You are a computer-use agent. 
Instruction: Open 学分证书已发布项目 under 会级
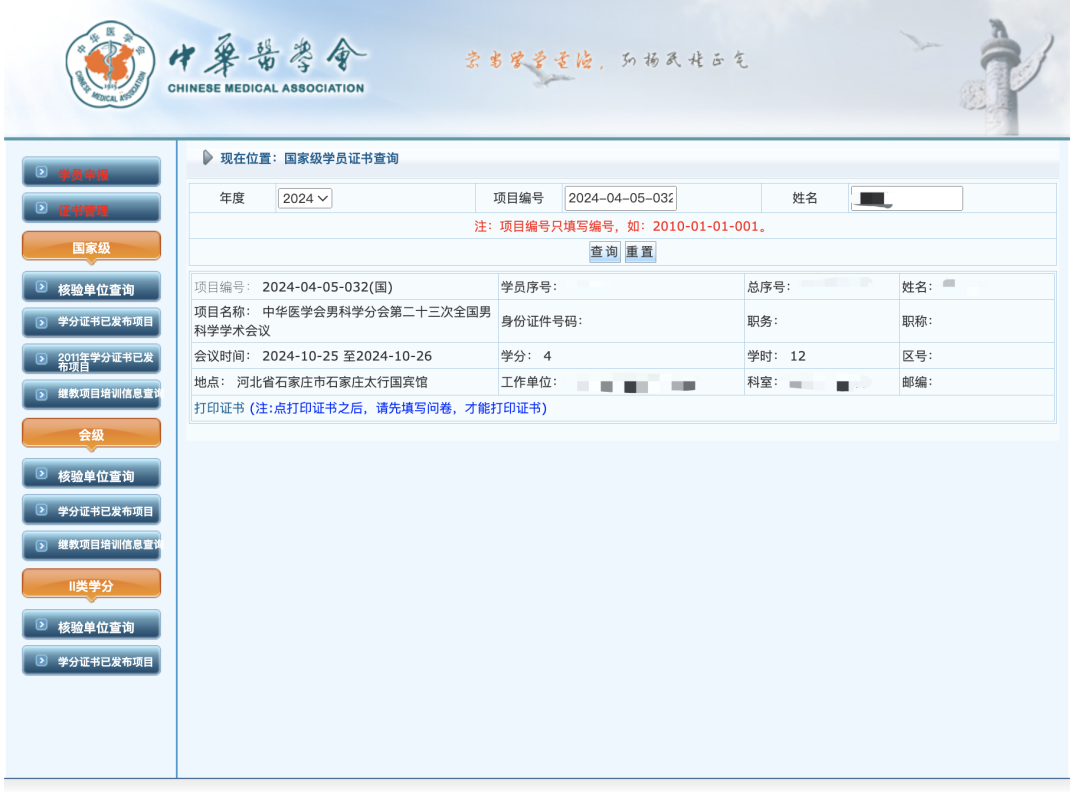coord(90,510)
